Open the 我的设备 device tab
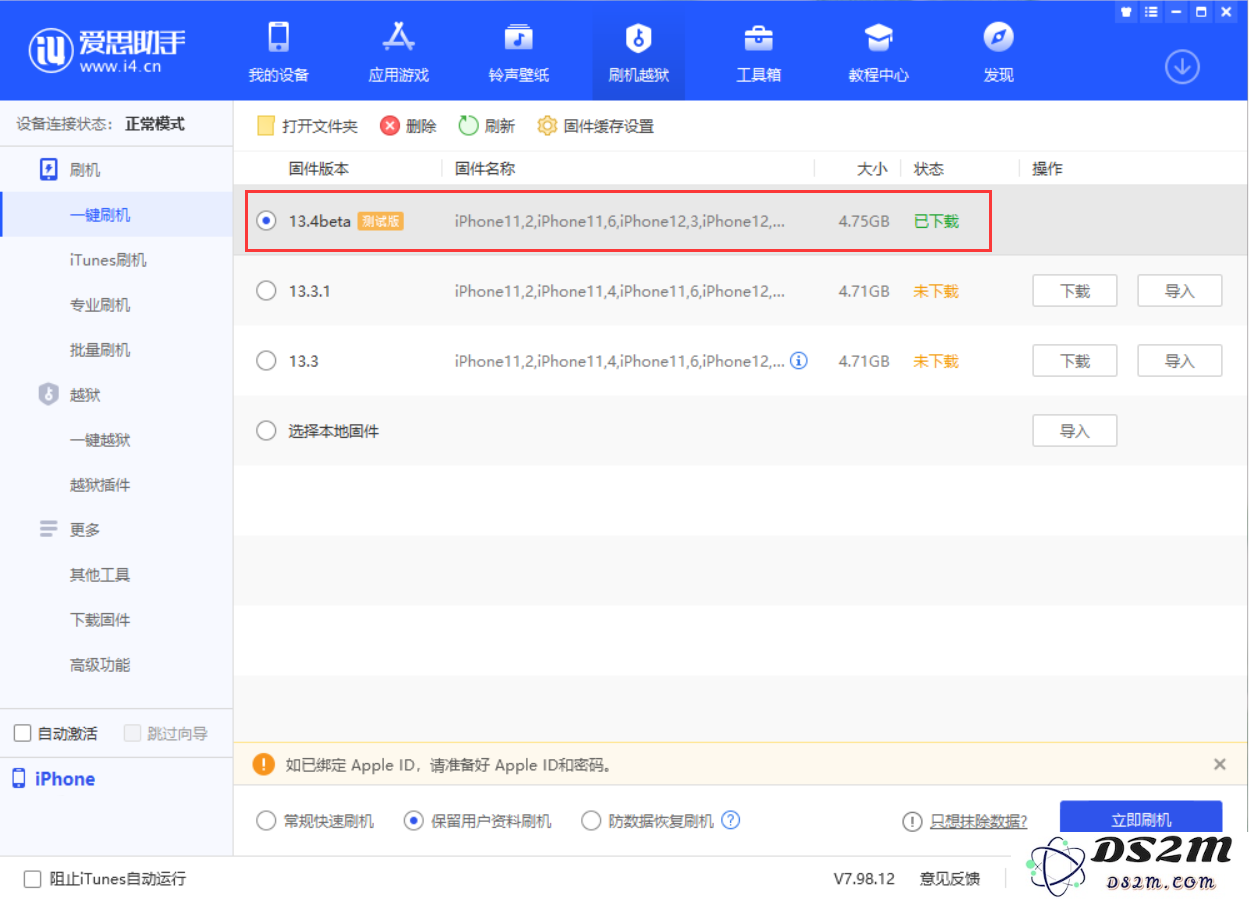Screen dimensions: 1249x900 278,52
